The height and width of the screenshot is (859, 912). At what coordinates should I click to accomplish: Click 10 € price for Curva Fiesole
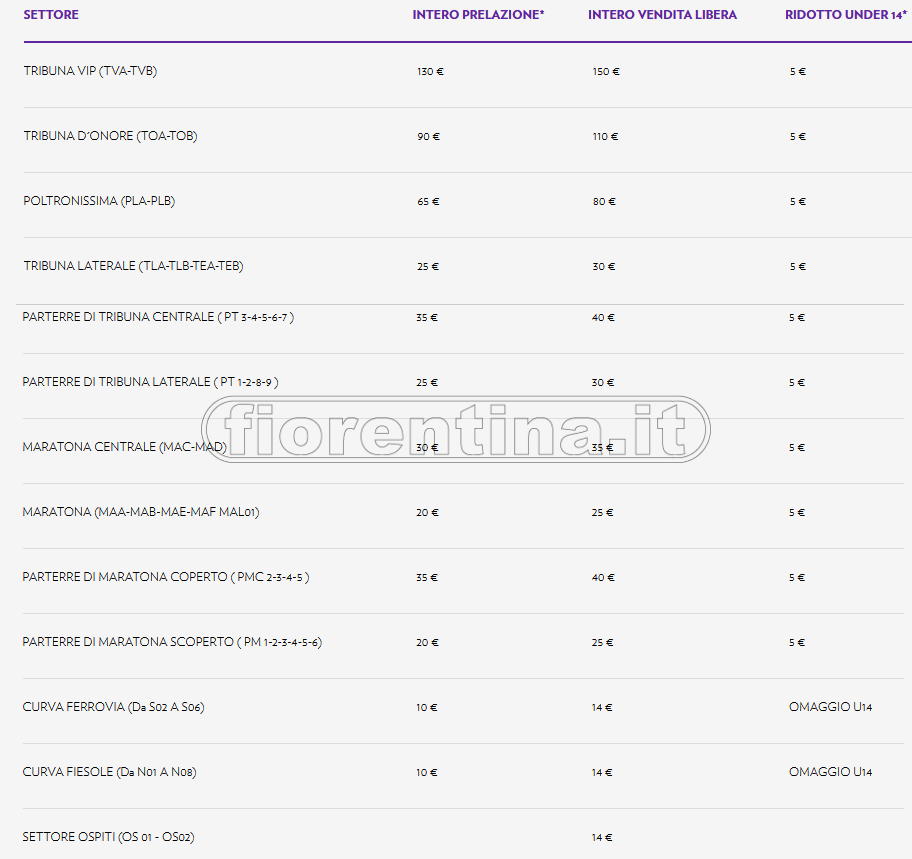[427, 773]
